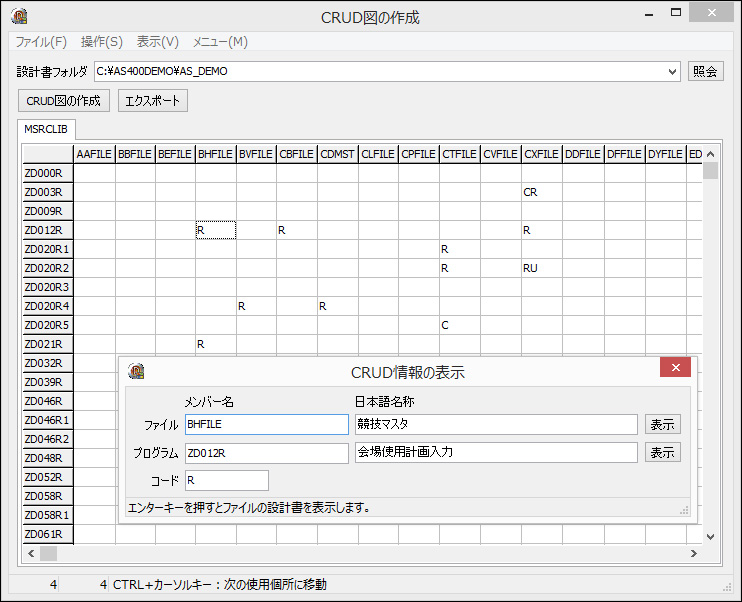
Task: Click the horizontal scrollbar left arrow
Action: (31, 553)
